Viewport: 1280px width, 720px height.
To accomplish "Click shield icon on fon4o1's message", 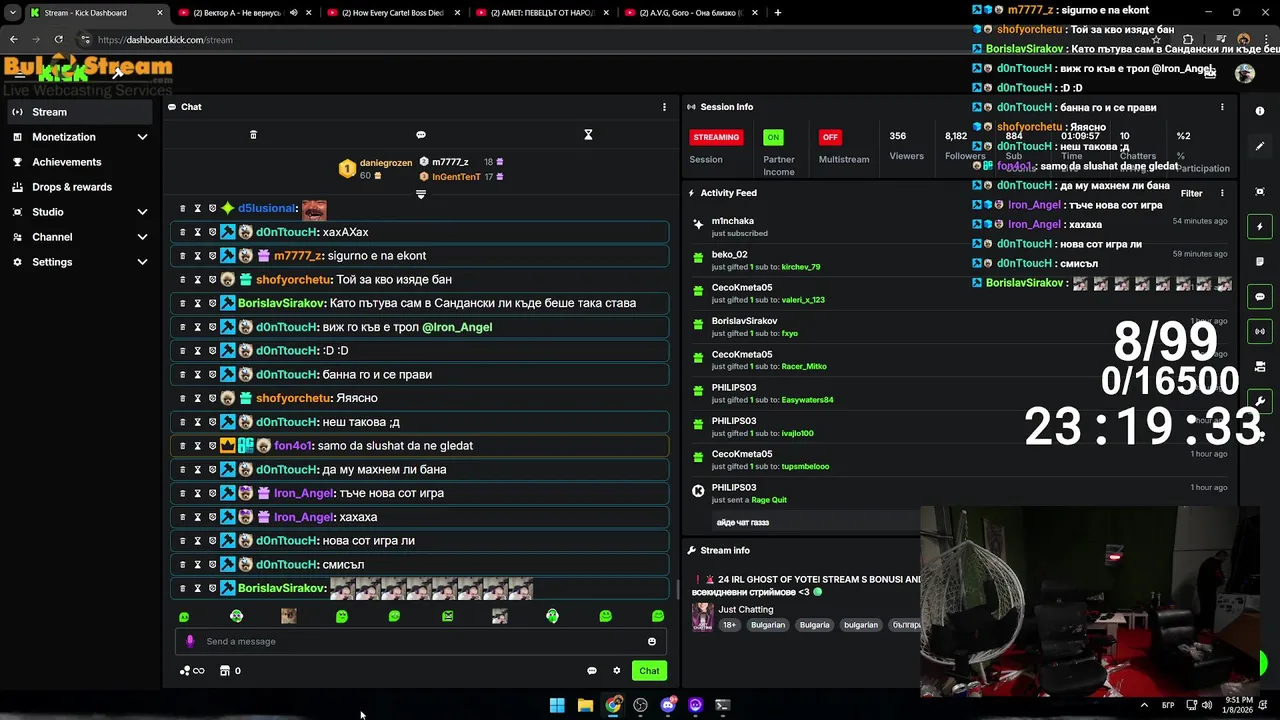I will click(x=212, y=446).
